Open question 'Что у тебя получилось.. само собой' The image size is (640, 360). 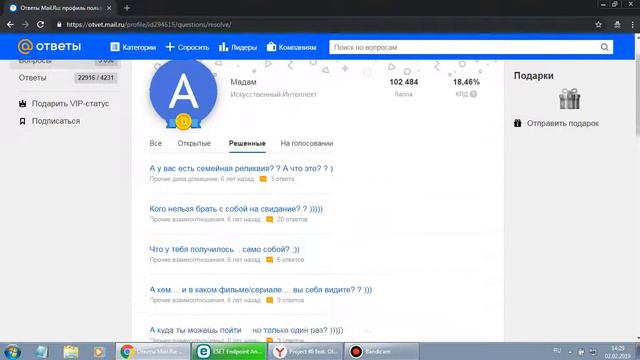224,249
